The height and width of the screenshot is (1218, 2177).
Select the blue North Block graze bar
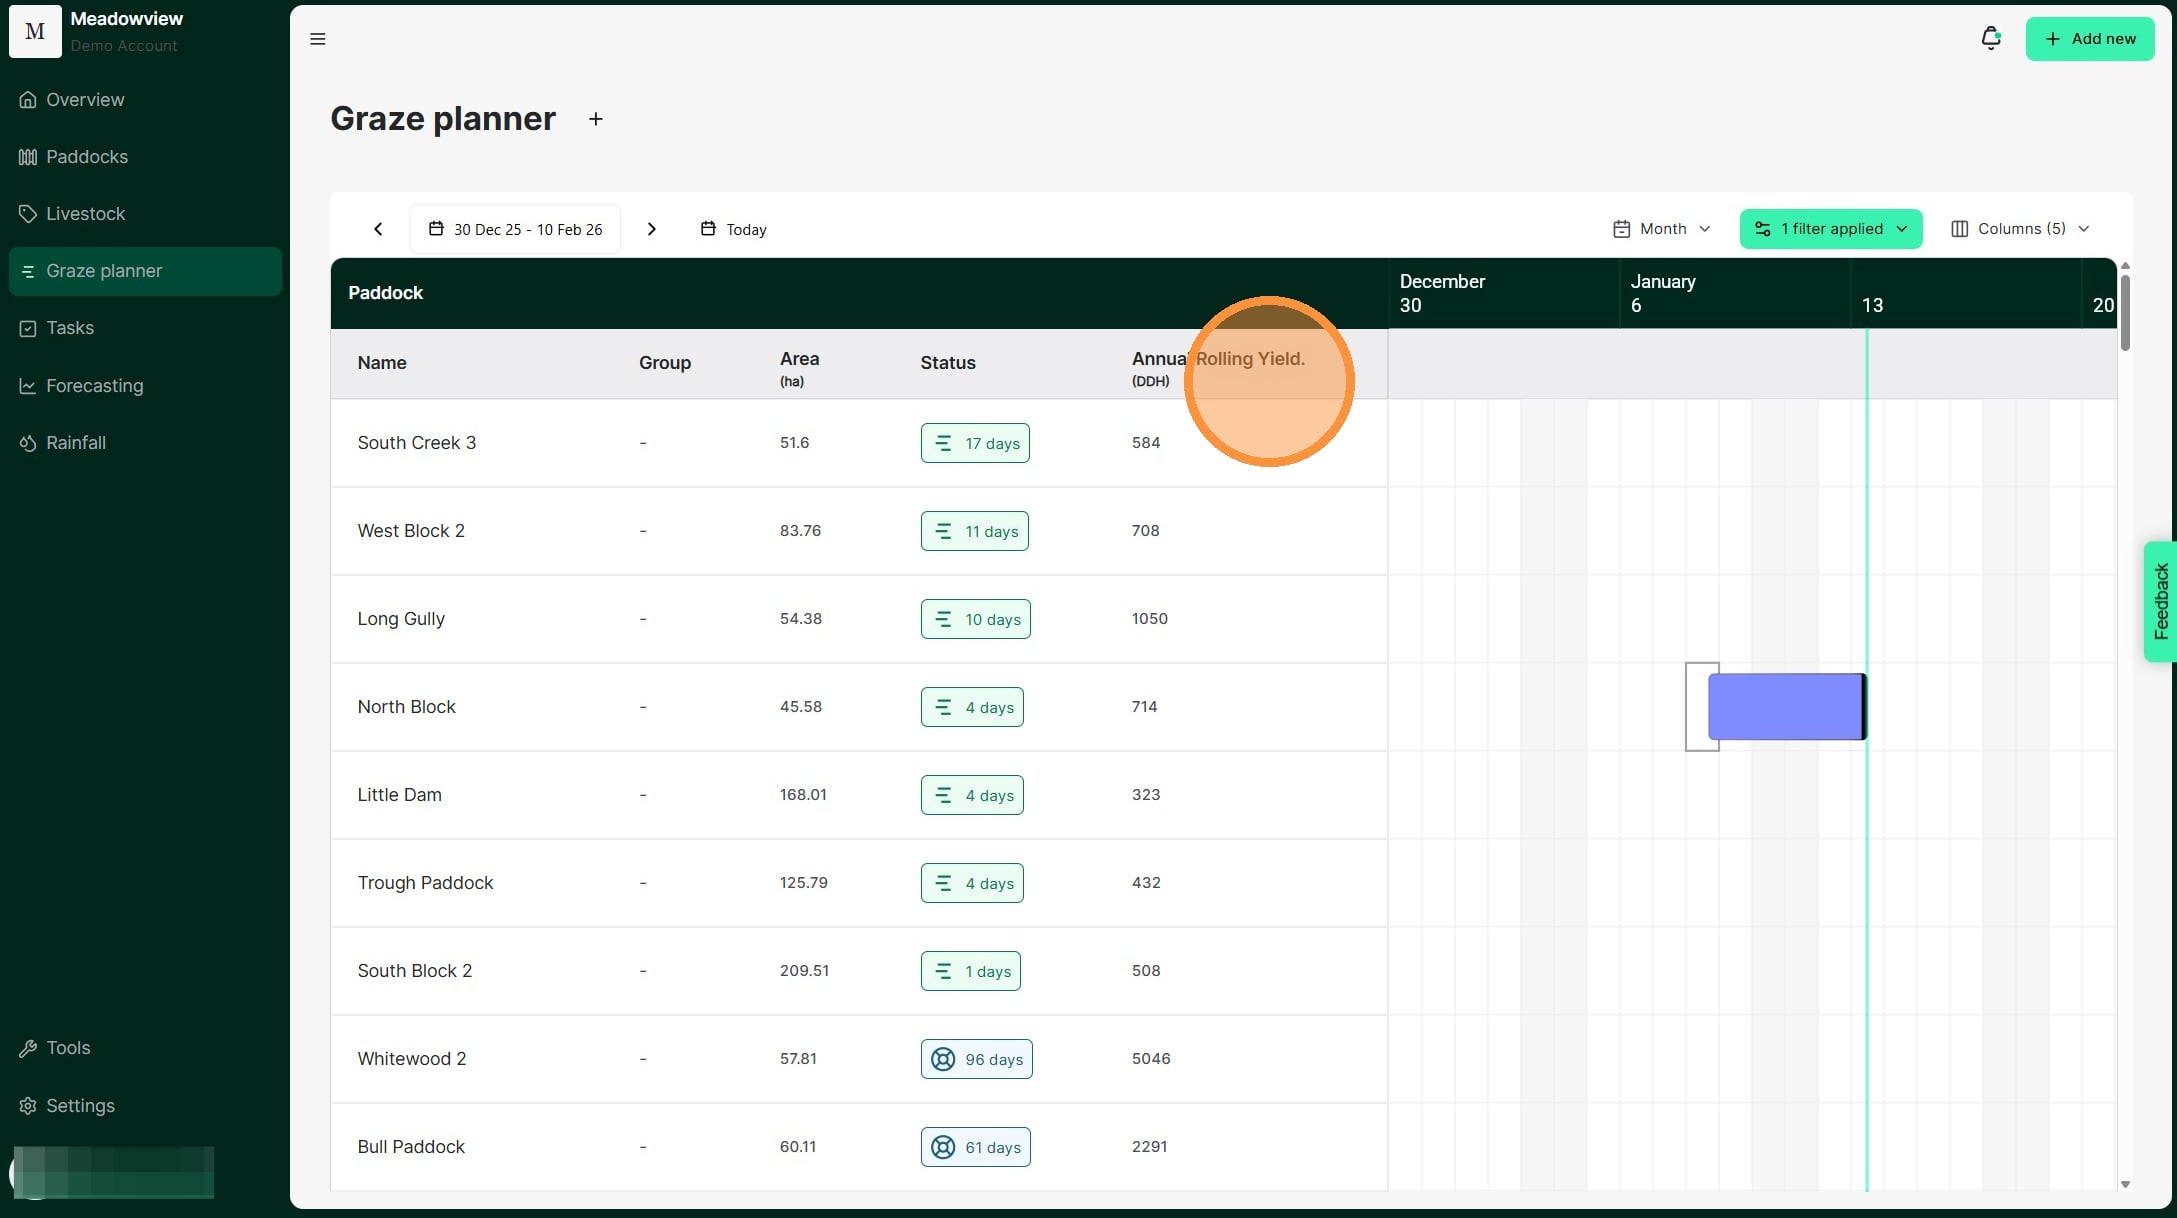[1785, 707]
